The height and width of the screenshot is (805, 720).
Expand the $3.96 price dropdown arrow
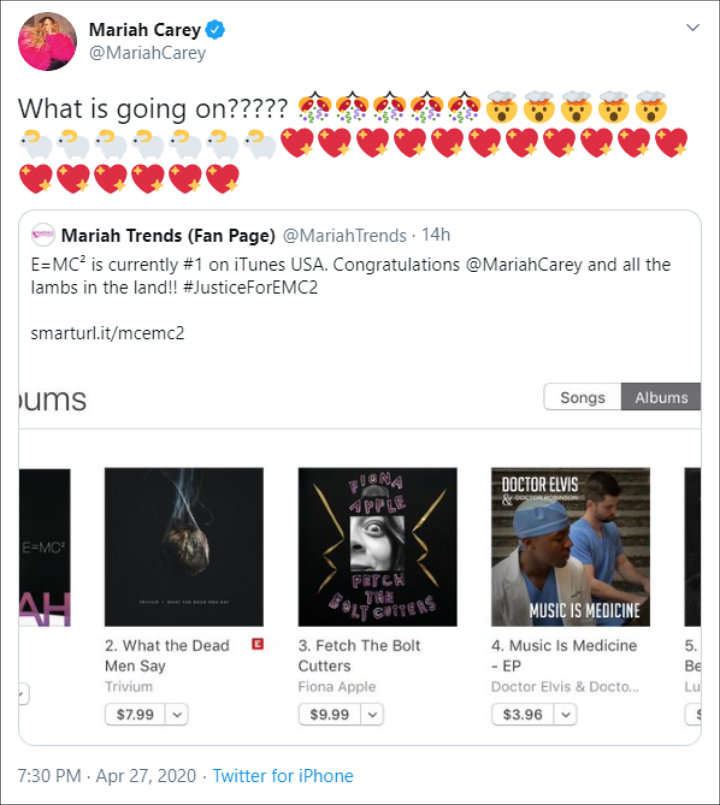point(565,714)
